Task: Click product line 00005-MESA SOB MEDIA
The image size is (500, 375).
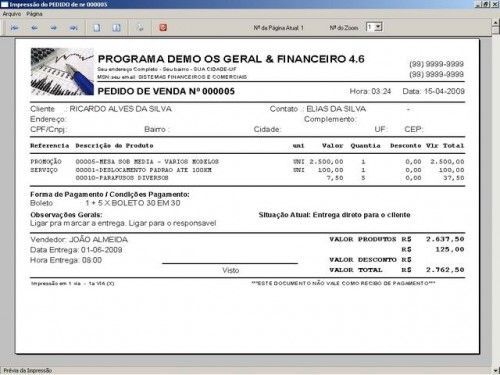Action: point(147,162)
